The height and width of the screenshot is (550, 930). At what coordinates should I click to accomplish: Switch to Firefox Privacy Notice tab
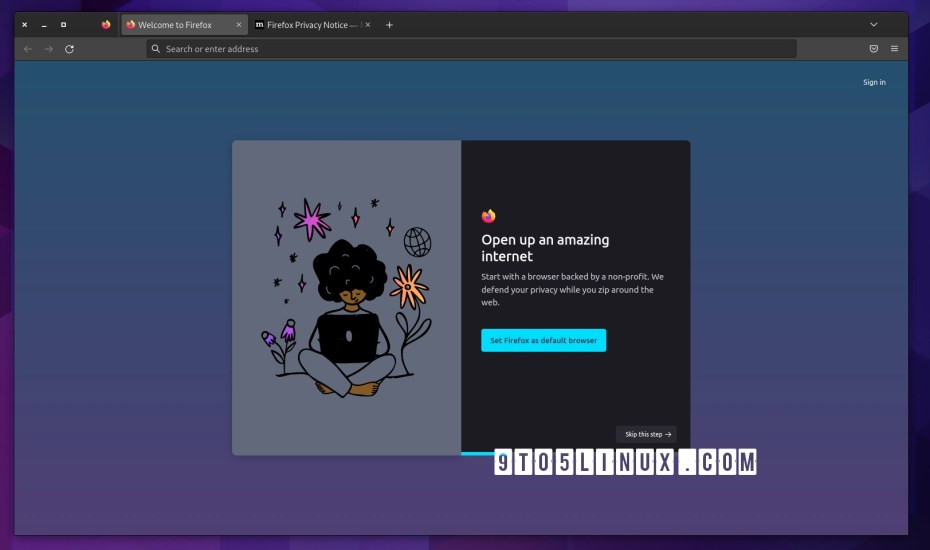313,25
